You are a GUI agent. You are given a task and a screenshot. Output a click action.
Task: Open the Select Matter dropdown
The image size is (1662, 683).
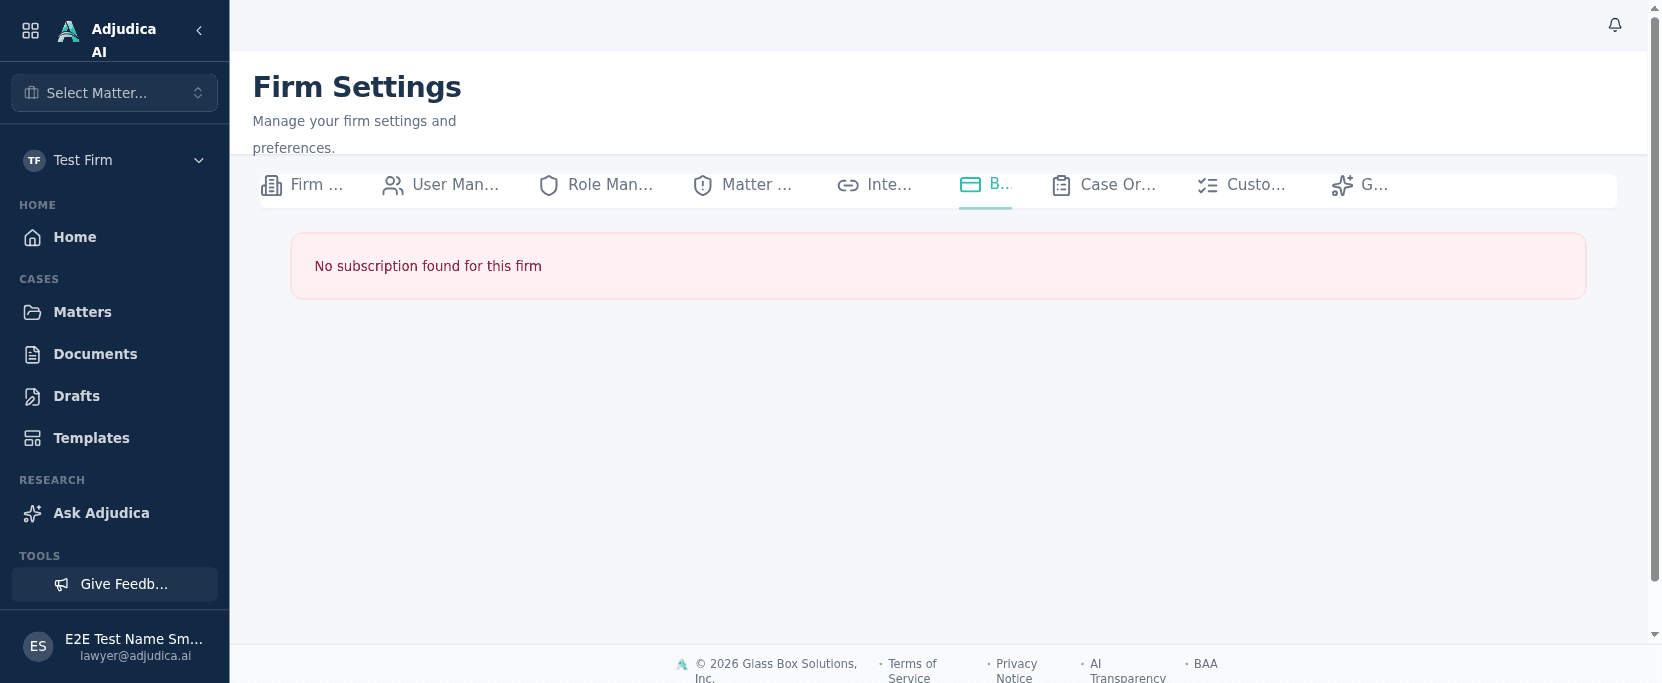pyautogui.click(x=115, y=93)
